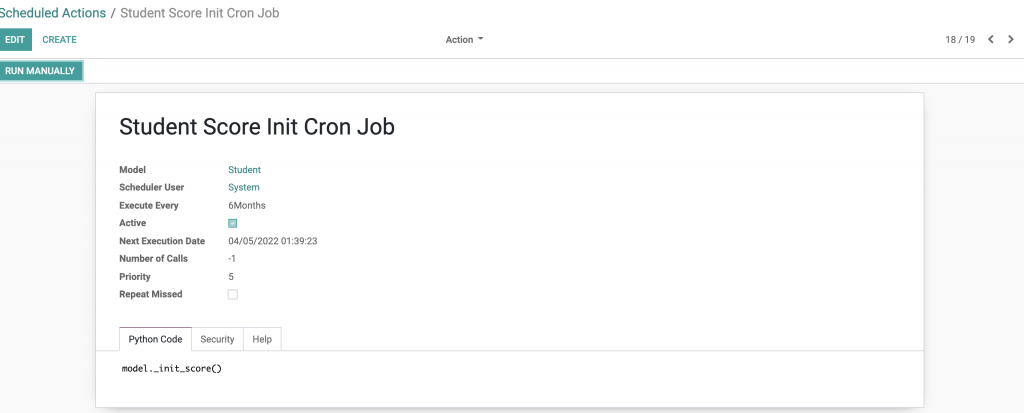Open the Help tab
The height and width of the screenshot is (413, 1024).
262,340
